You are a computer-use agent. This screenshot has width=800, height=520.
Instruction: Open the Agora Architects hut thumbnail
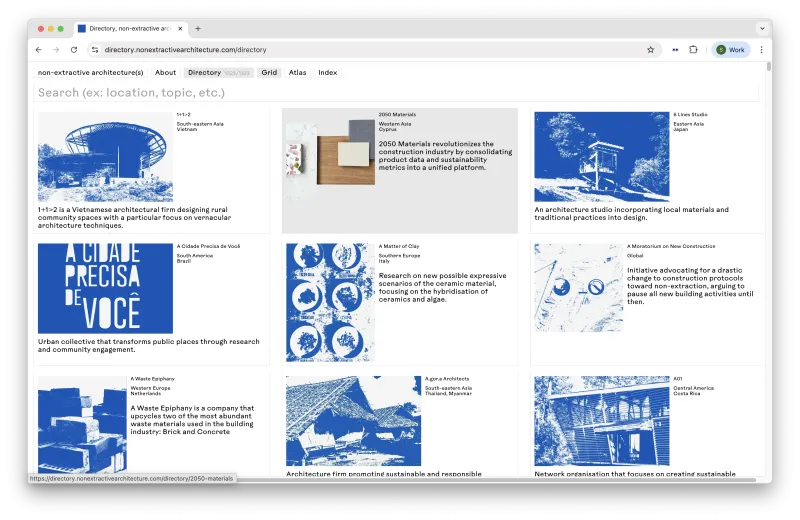(354, 421)
